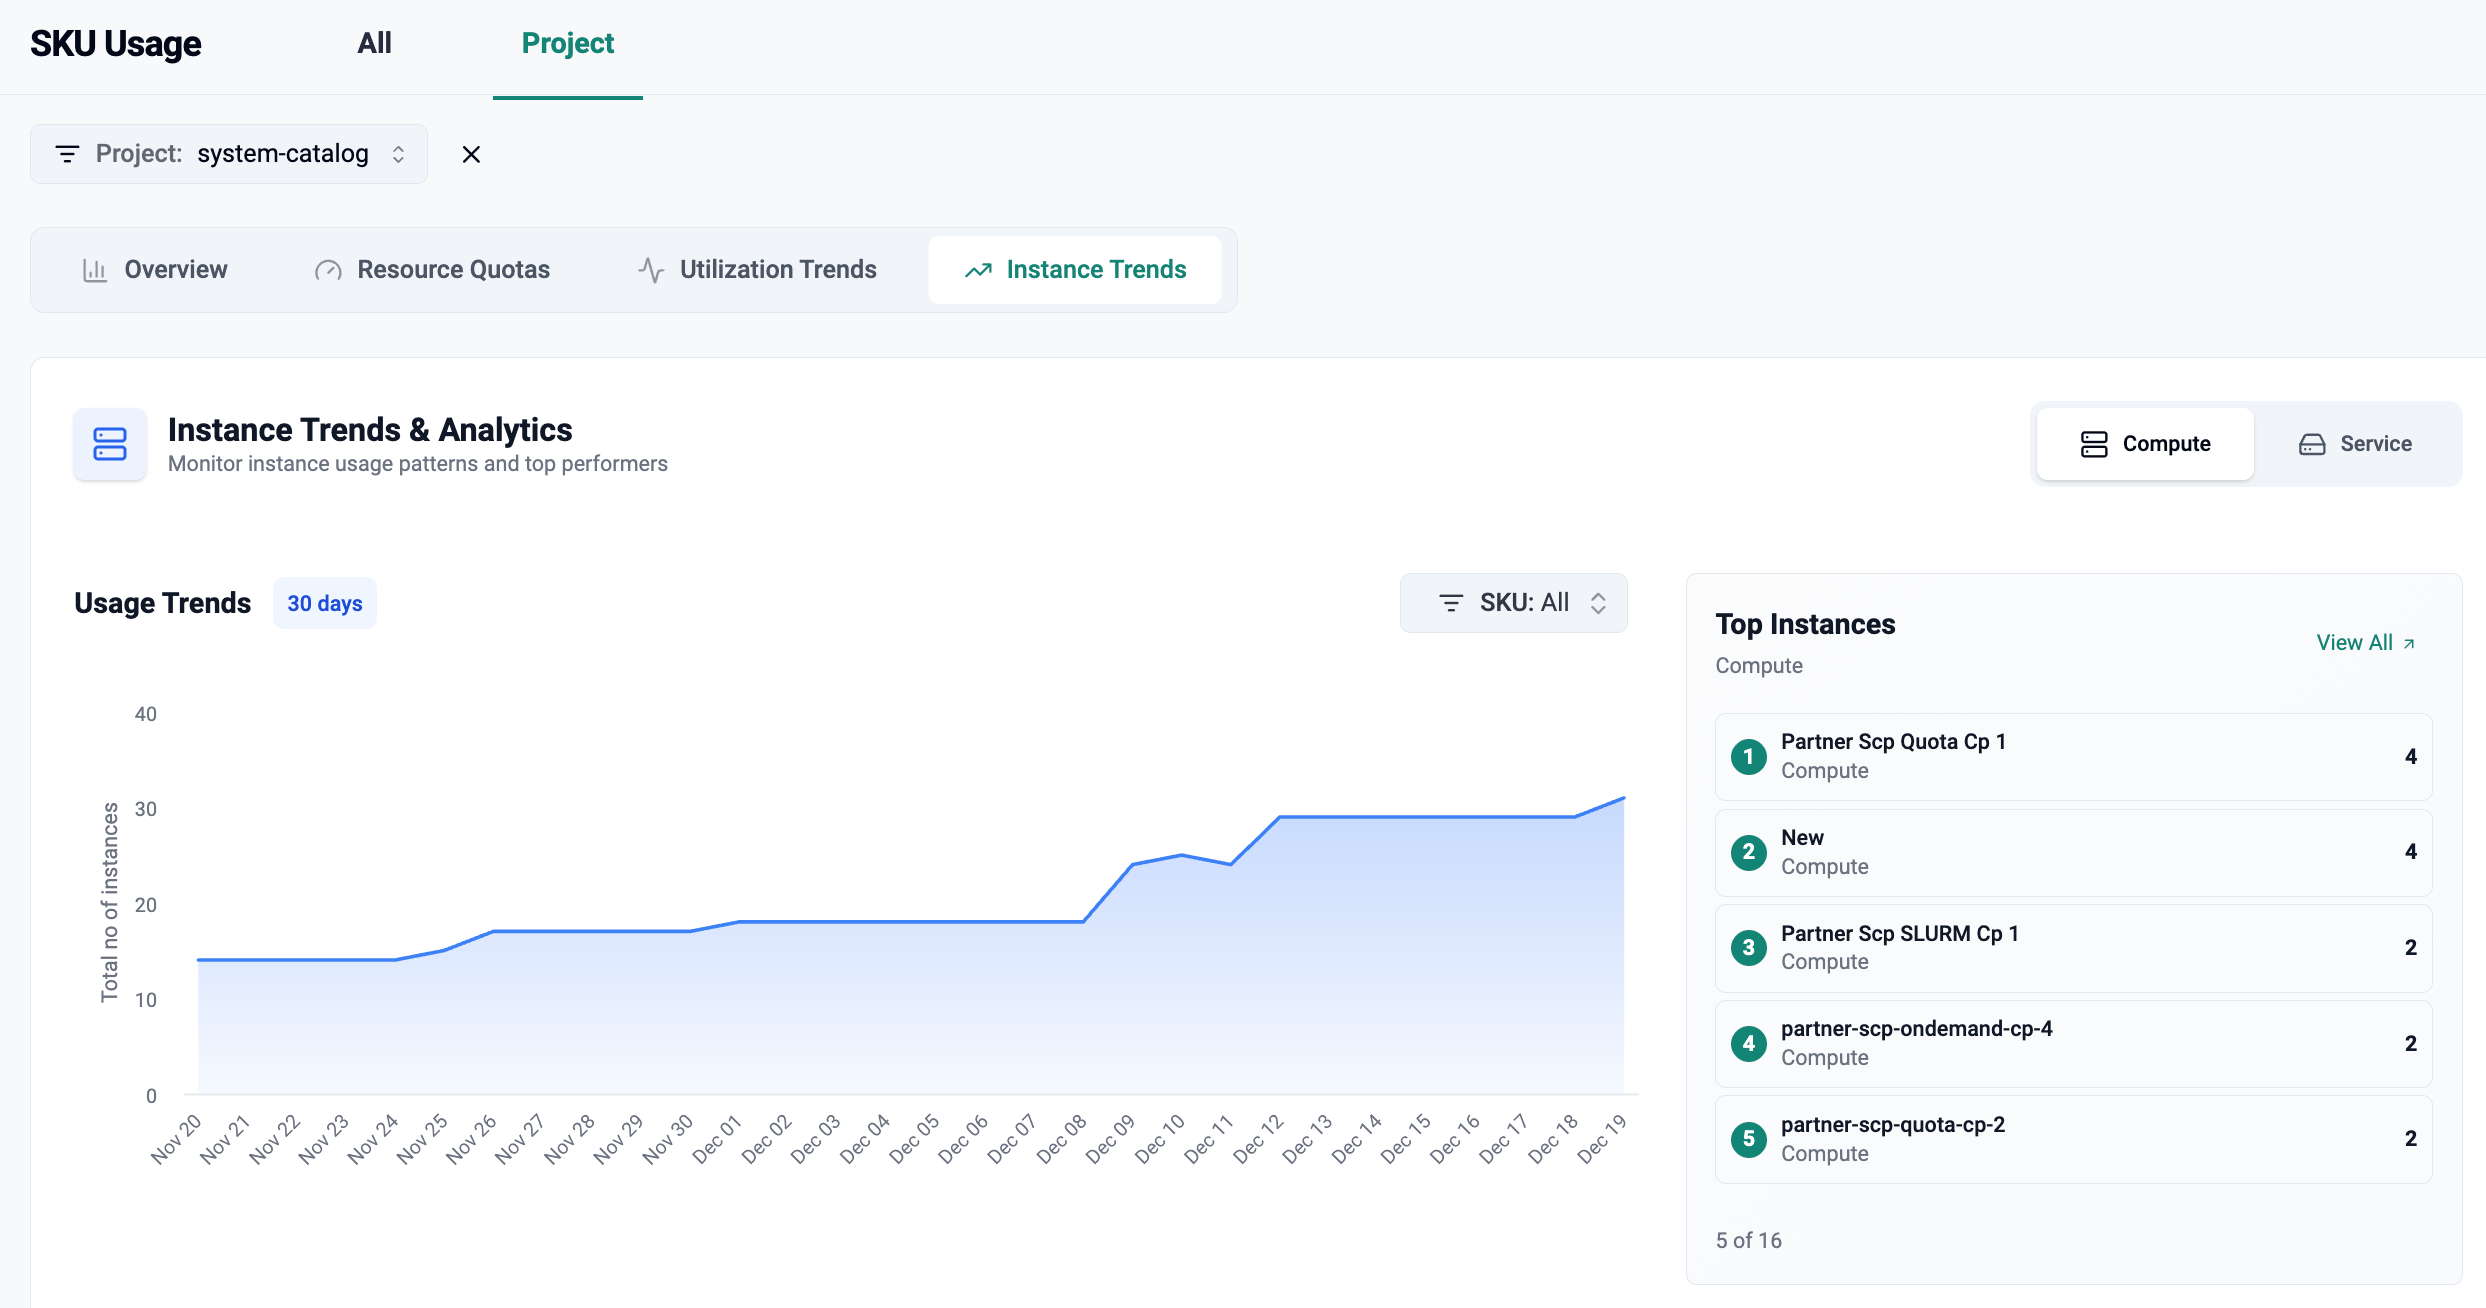Switch to the All tab
The image size is (2486, 1308).
pos(374,44)
